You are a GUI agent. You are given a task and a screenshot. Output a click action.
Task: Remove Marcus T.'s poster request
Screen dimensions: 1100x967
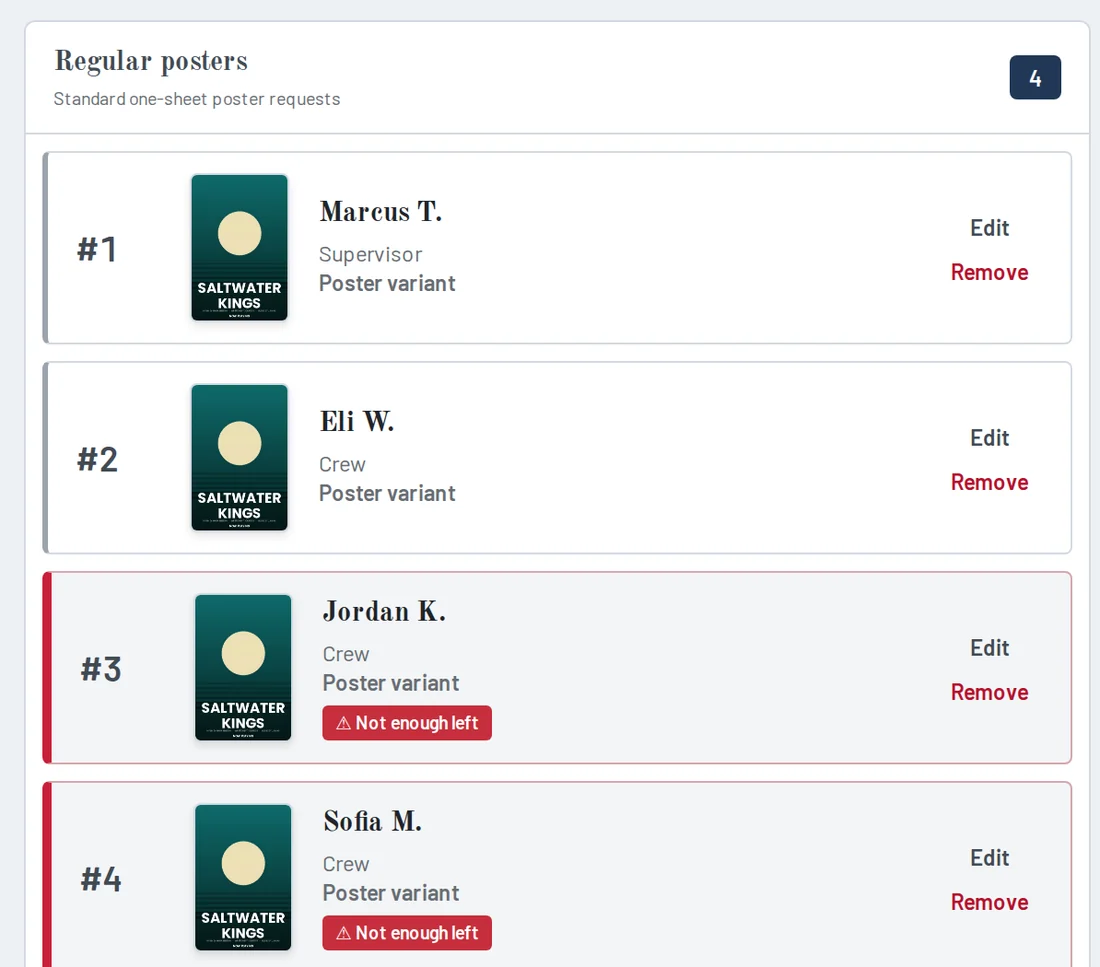click(x=989, y=272)
